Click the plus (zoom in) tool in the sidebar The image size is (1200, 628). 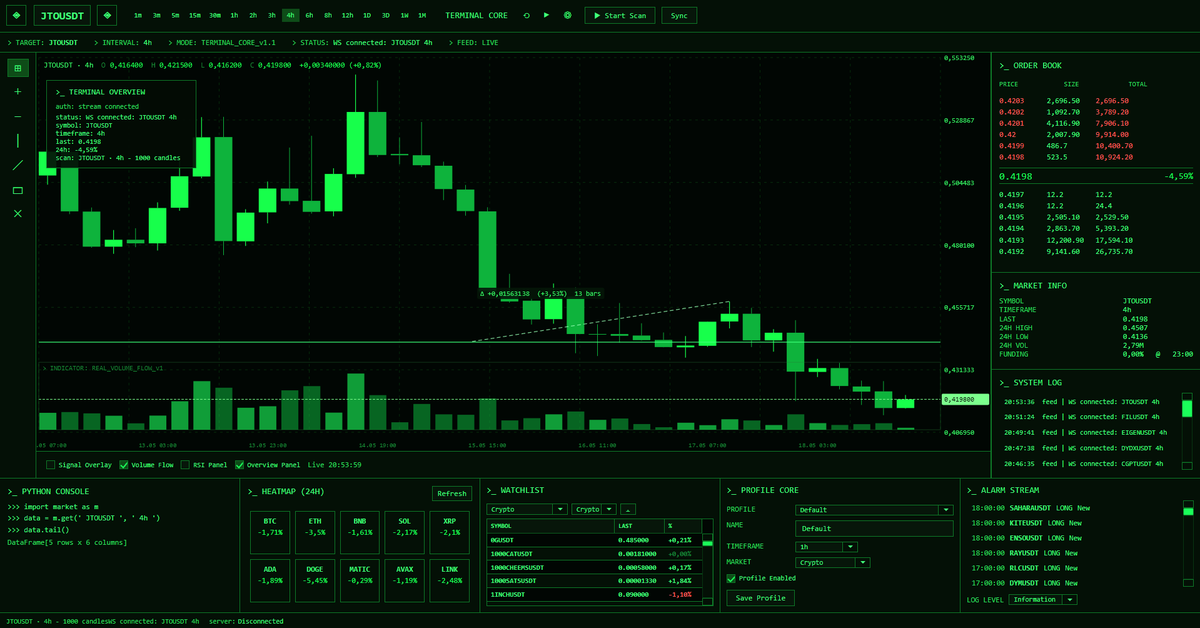[x=18, y=92]
